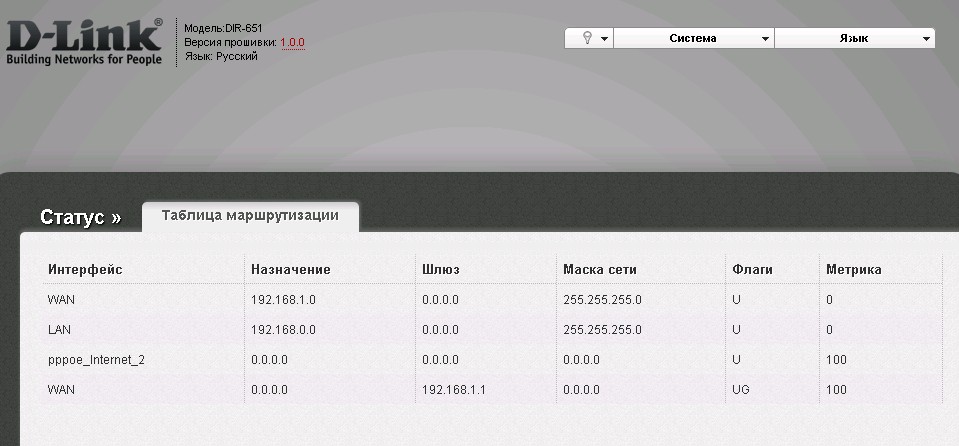Click the UG flag cell
The width and height of the screenshot is (959, 446).
coord(741,390)
